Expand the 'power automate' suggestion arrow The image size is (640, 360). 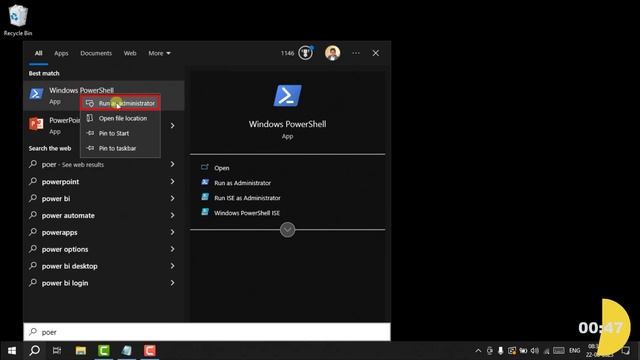point(172,216)
